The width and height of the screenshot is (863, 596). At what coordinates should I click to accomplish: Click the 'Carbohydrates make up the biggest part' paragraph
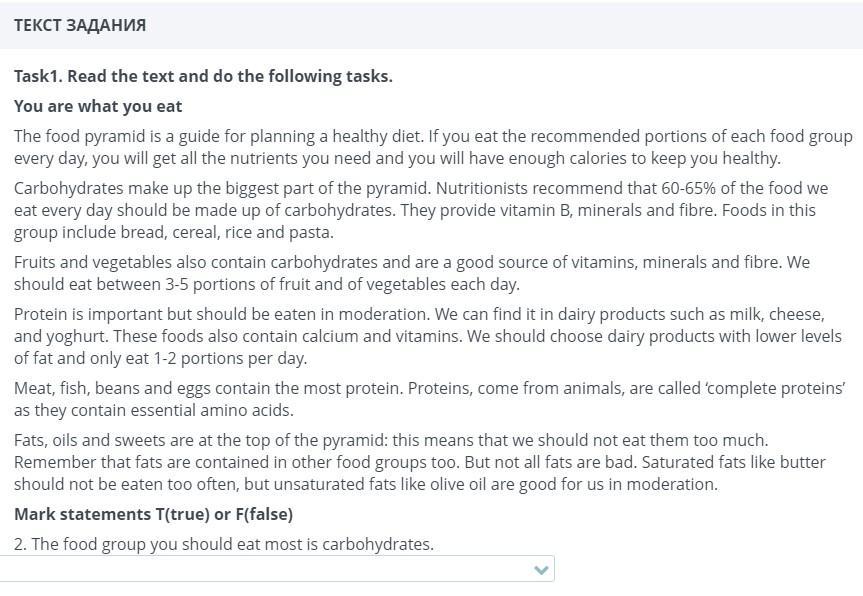(x=421, y=210)
